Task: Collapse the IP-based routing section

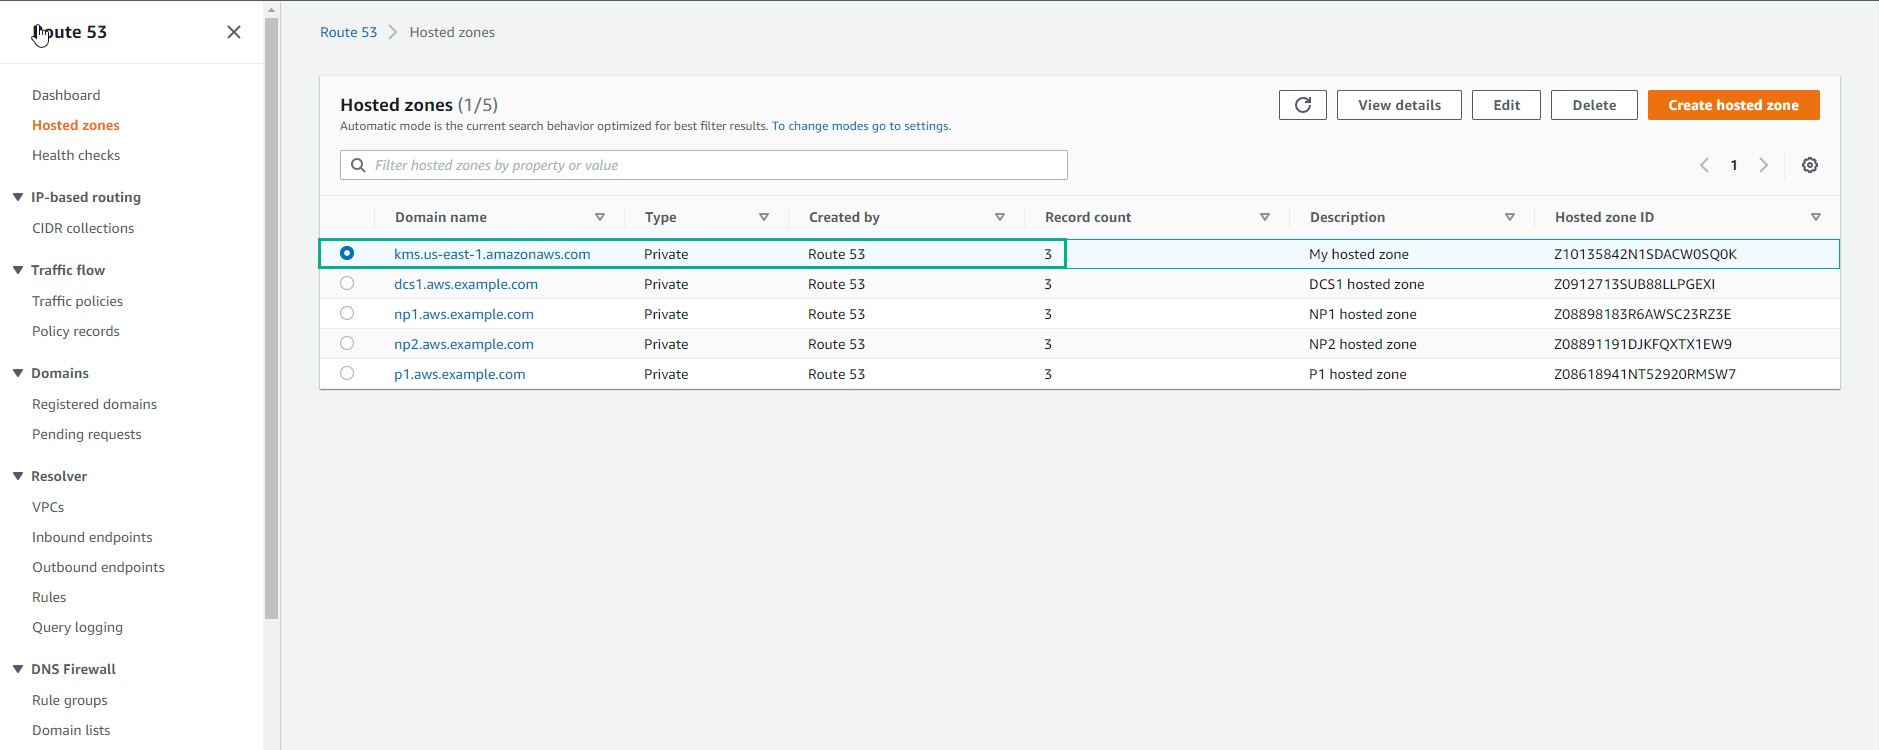Action: point(18,197)
